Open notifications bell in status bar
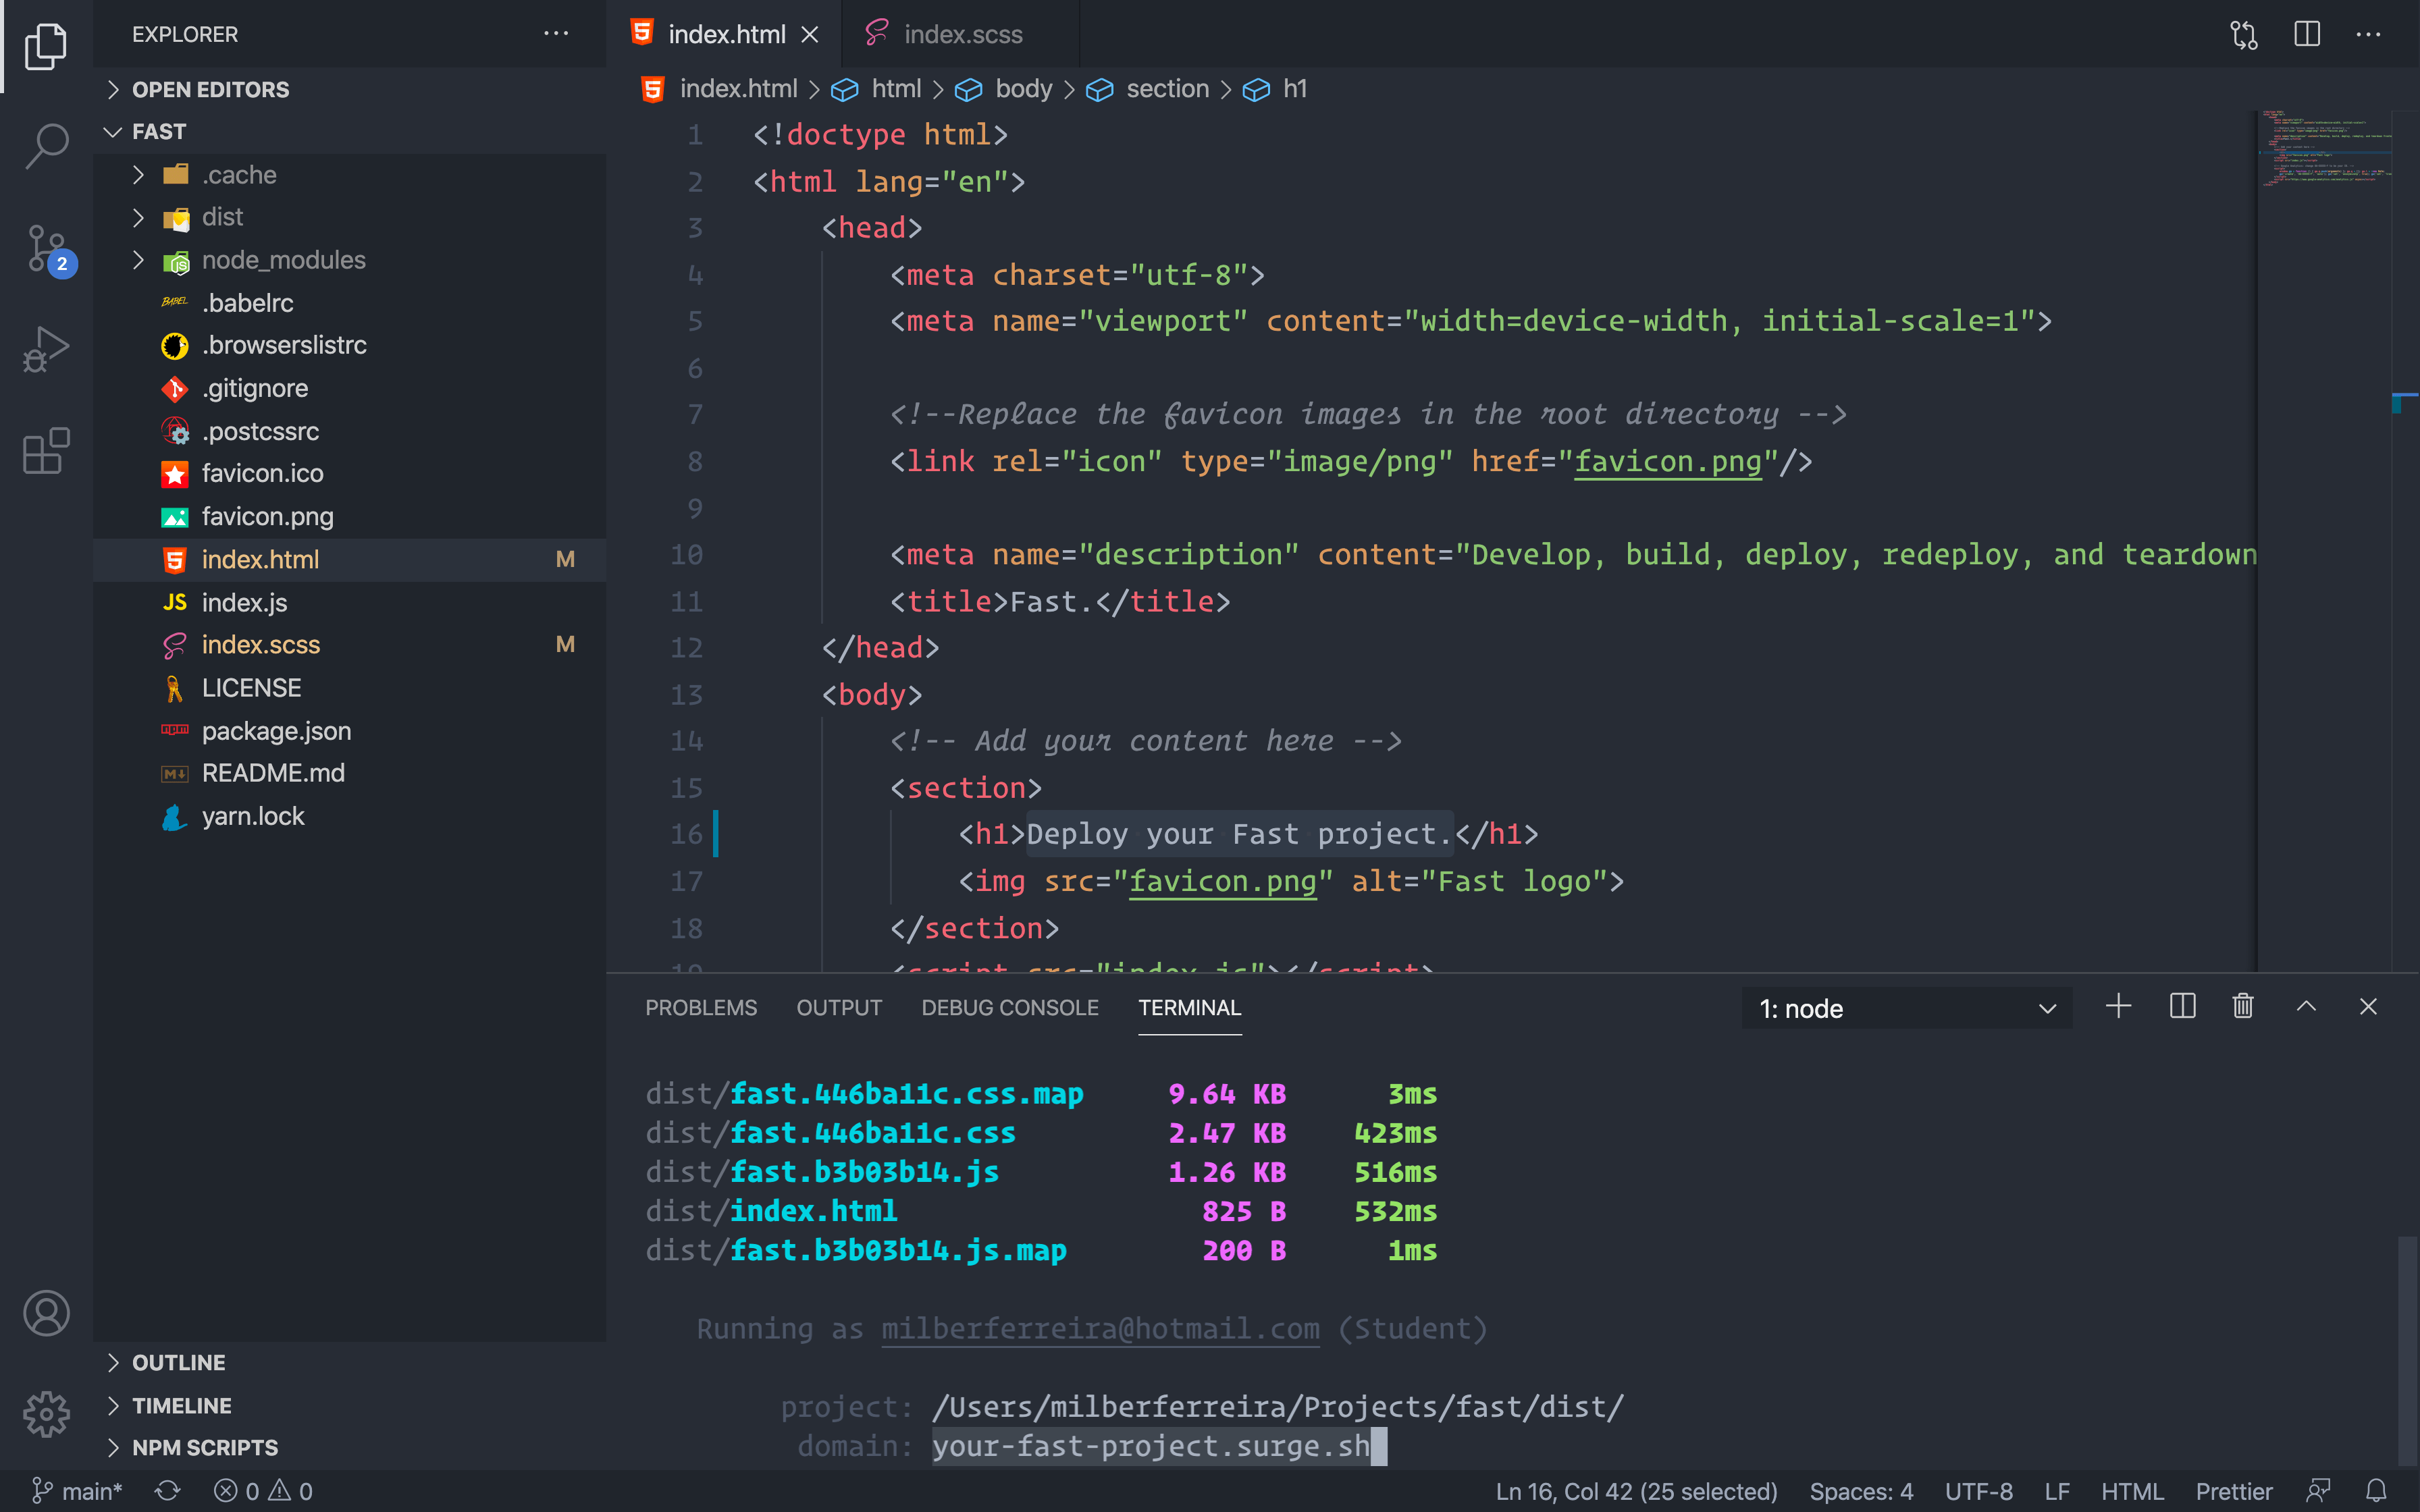Image resolution: width=2420 pixels, height=1512 pixels. pyautogui.click(x=2376, y=1491)
